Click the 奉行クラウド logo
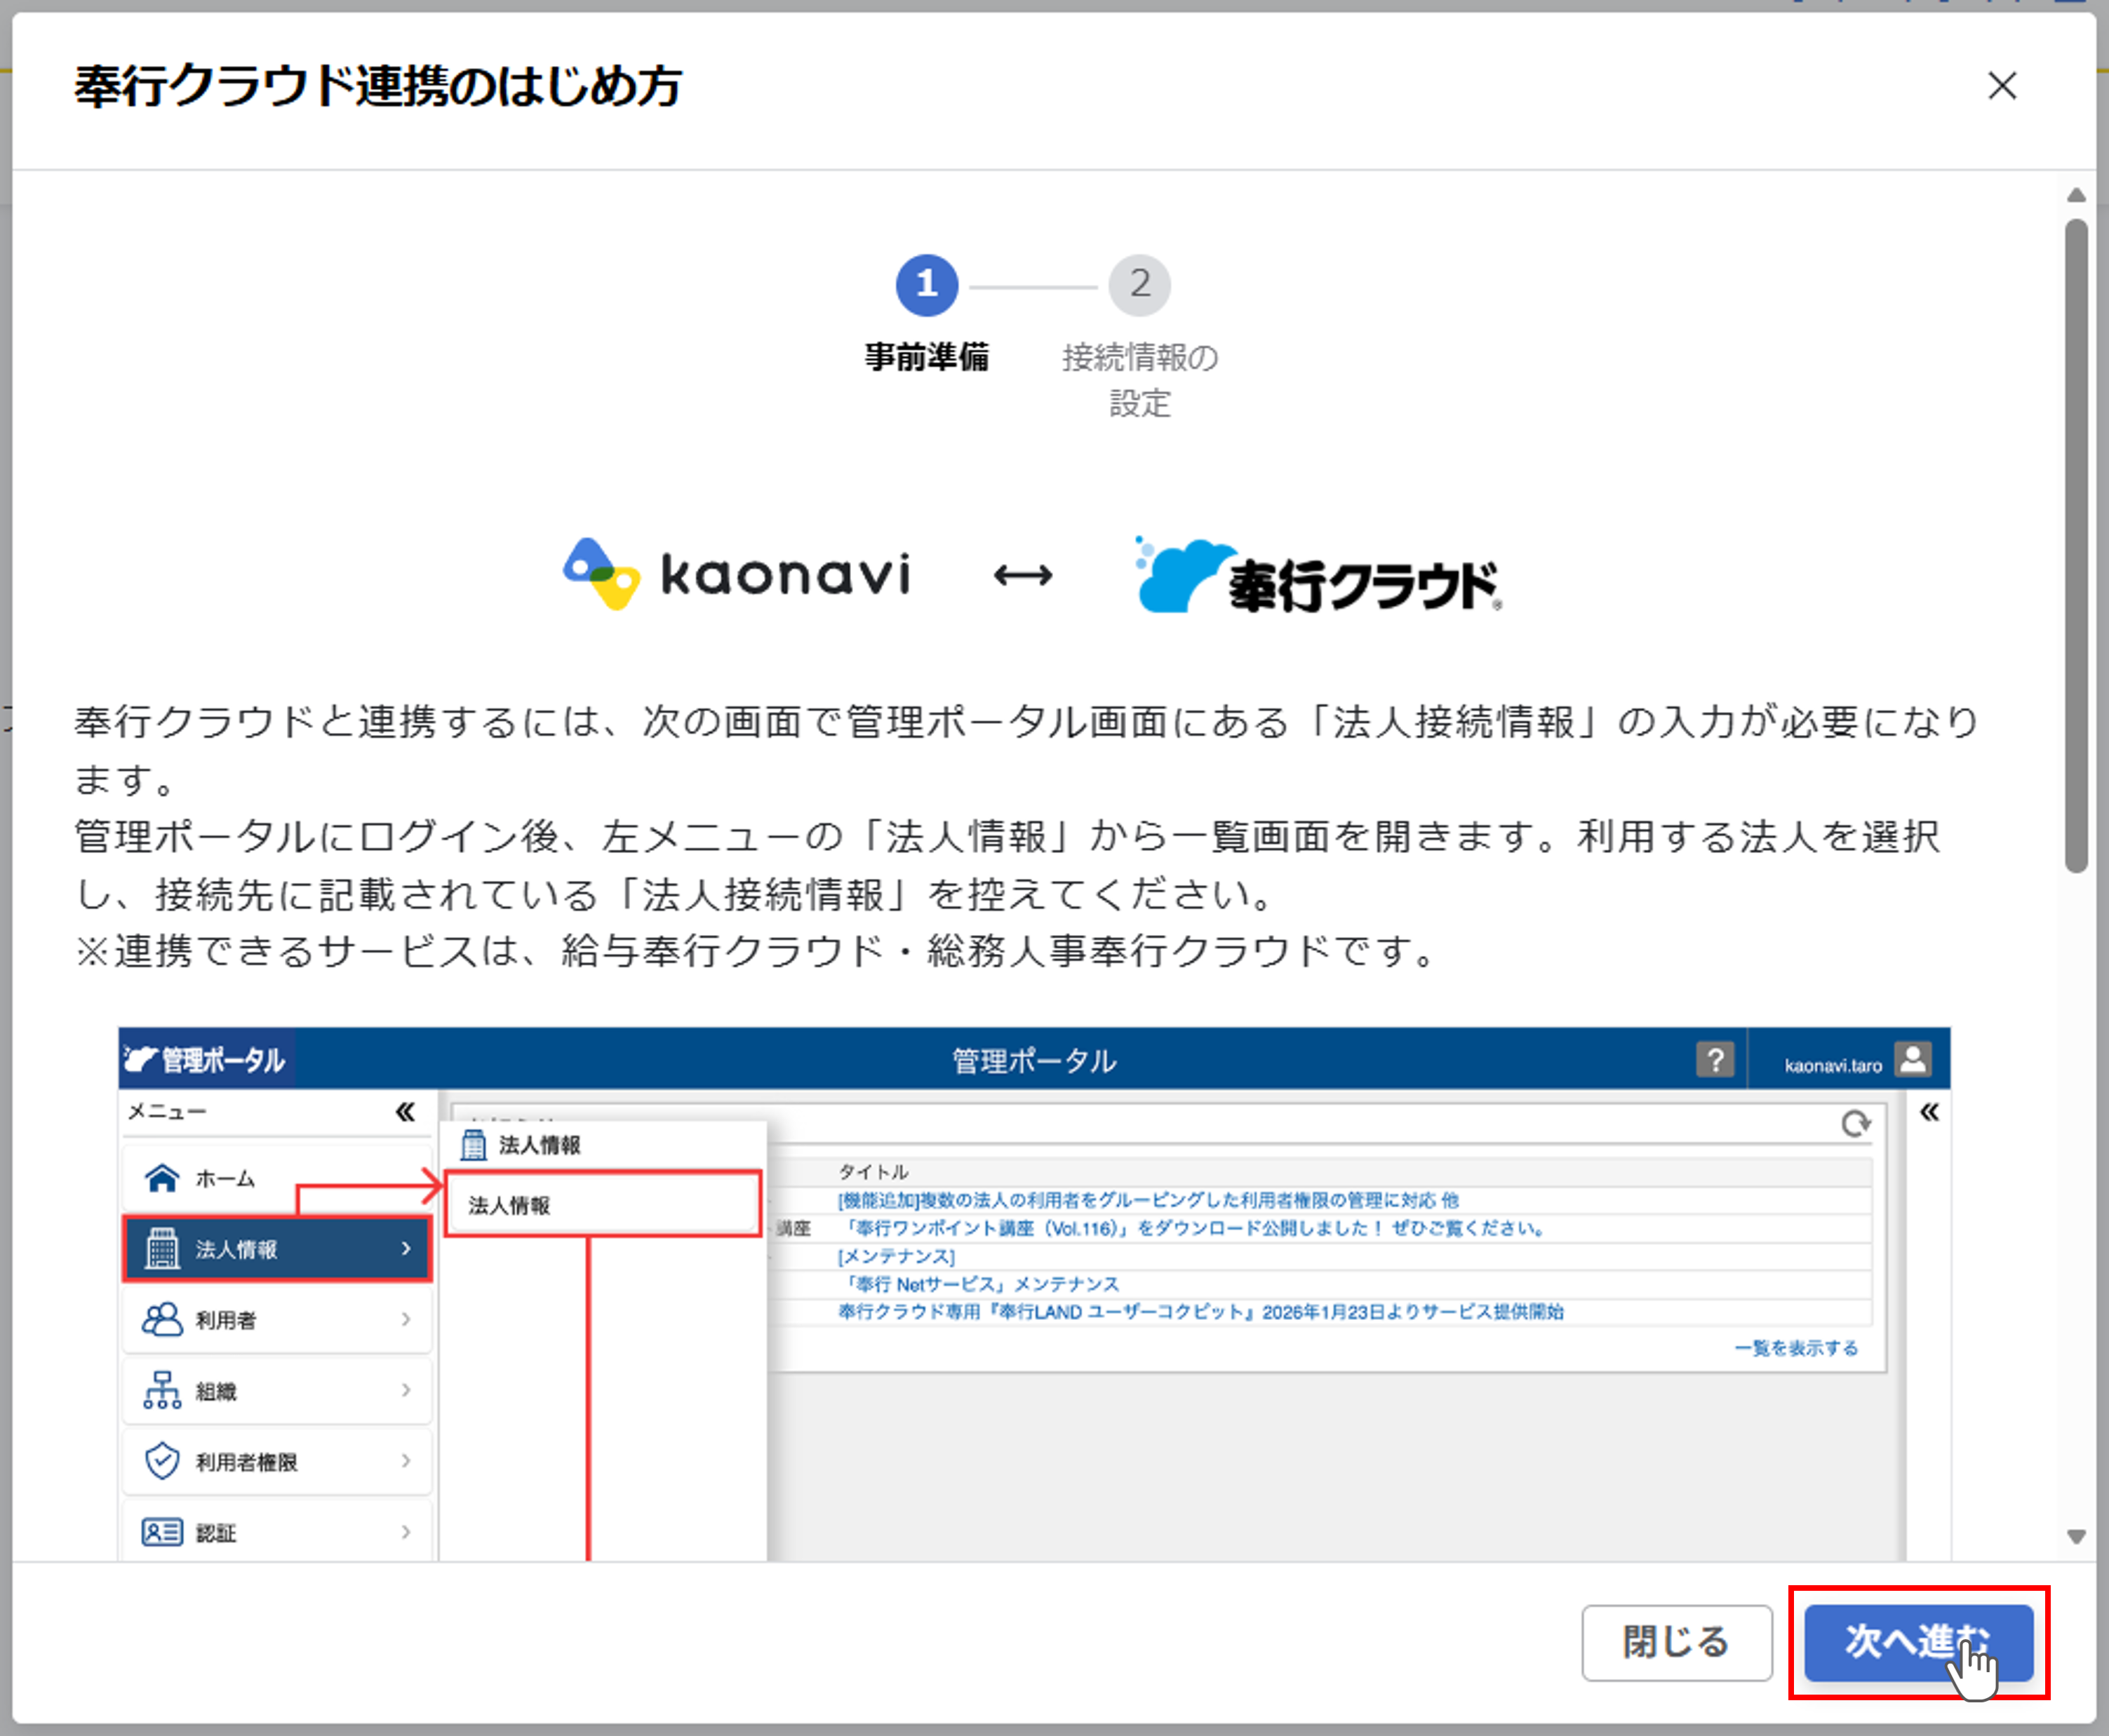Screen dimensions: 2109x1736 click(1318, 575)
